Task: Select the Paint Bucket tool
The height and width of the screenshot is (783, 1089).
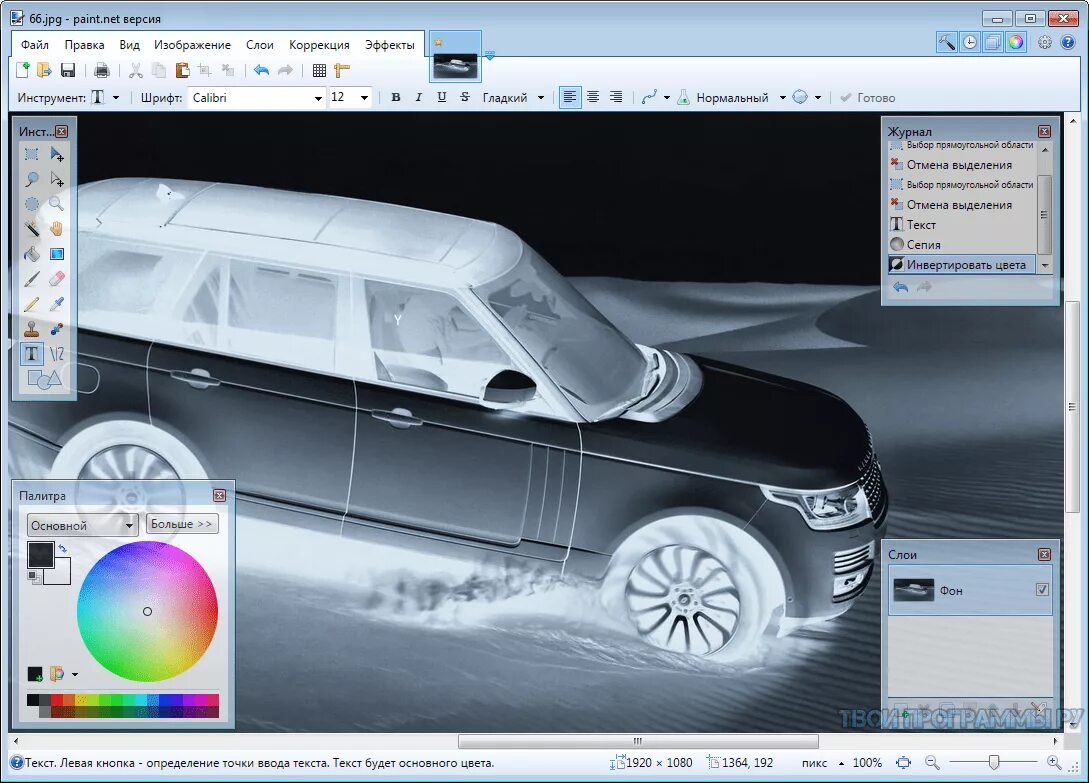Action: coord(31,254)
